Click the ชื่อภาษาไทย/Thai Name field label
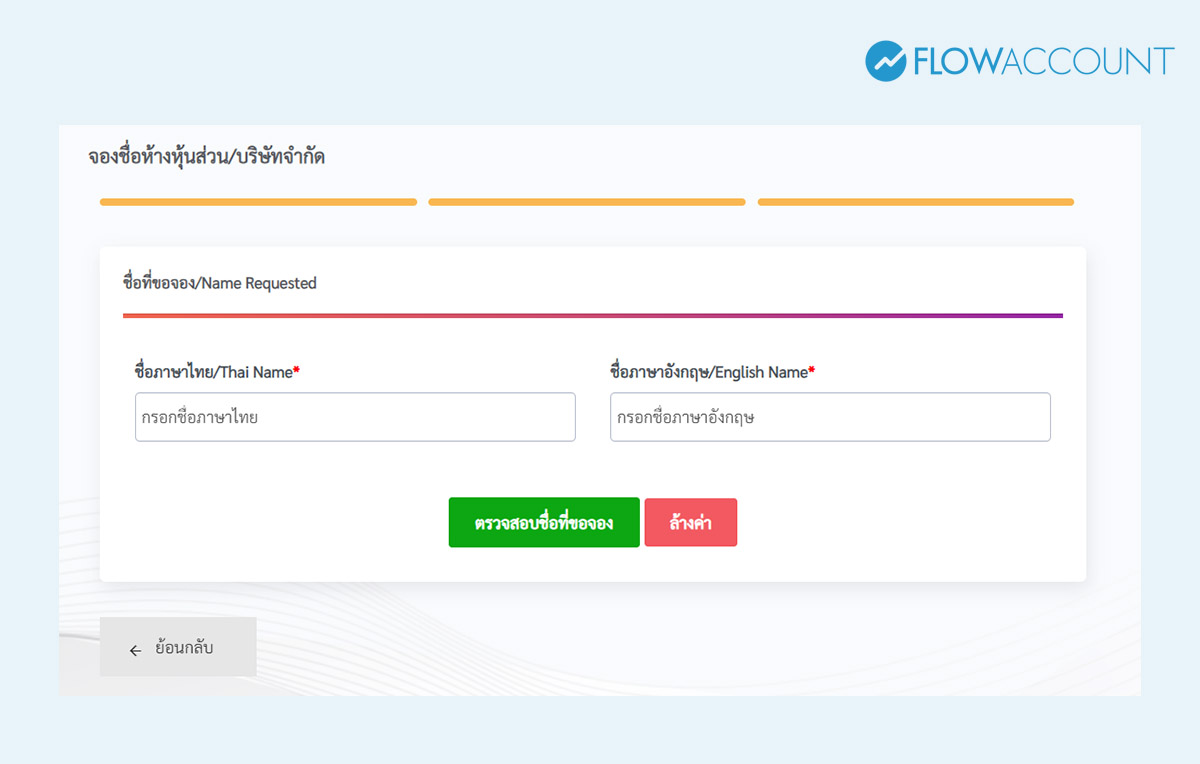1200x764 pixels. coord(213,372)
